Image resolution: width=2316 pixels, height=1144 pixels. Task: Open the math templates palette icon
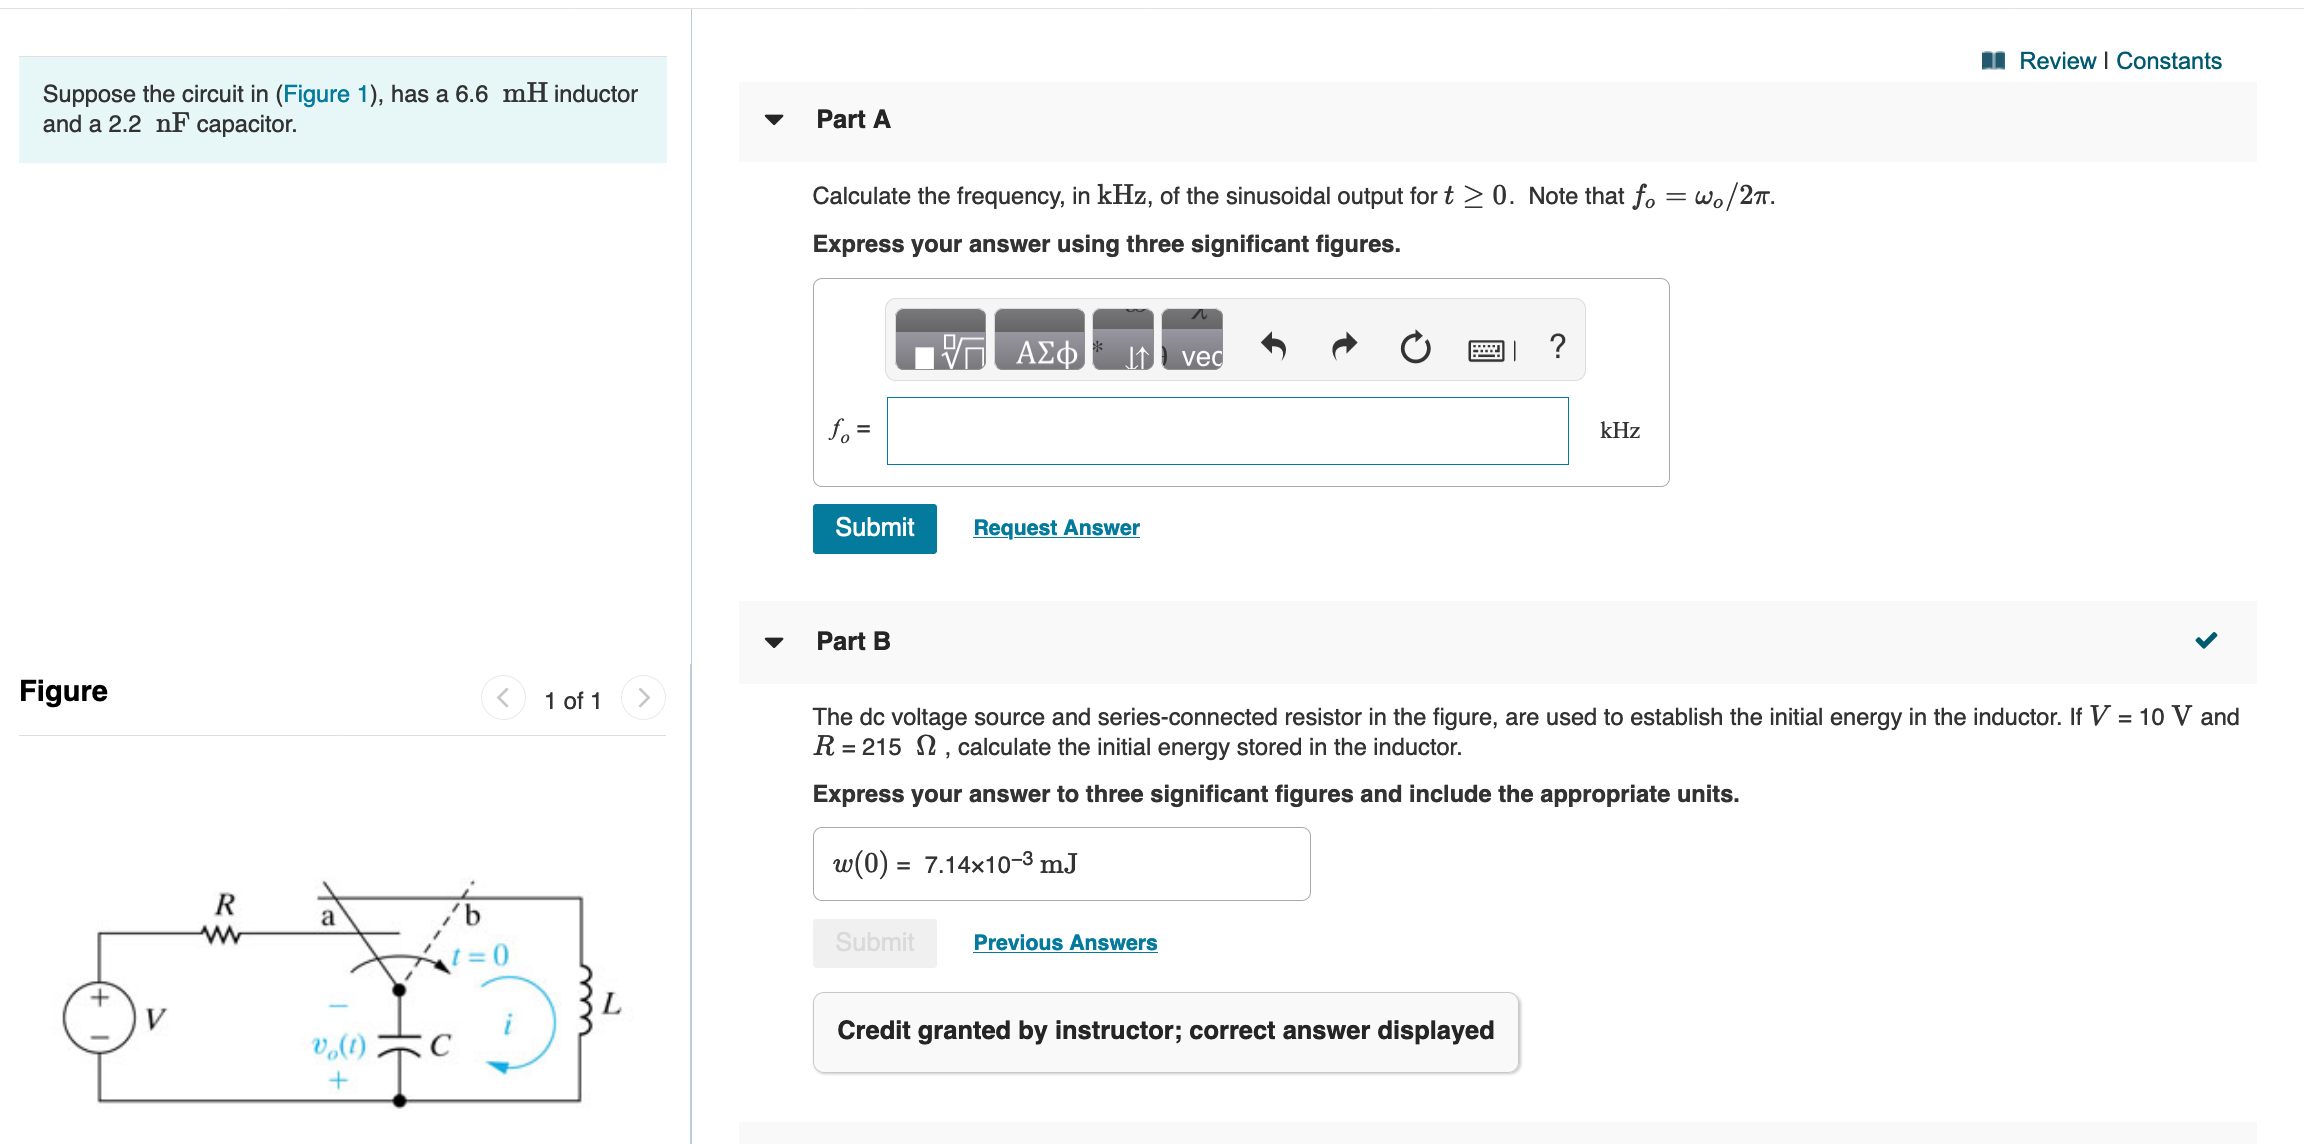pyautogui.click(x=941, y=341)
